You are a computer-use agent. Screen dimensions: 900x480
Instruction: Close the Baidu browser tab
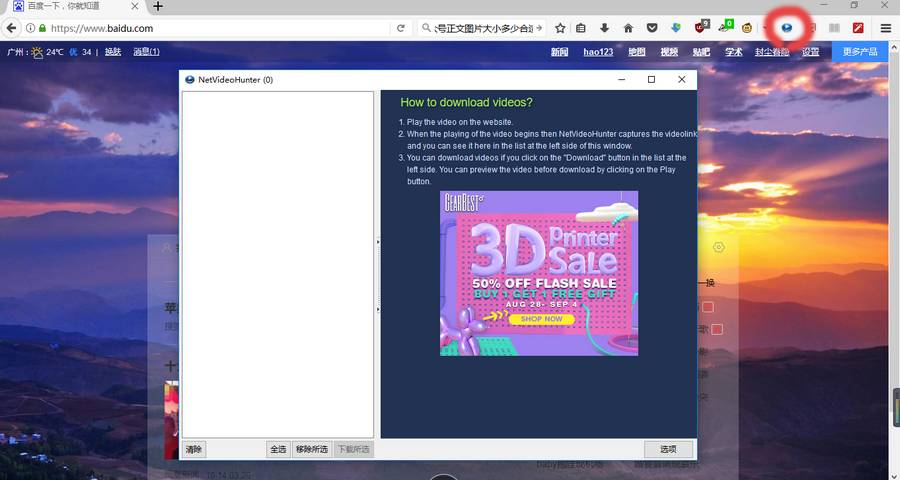click(x=135, y=6)
